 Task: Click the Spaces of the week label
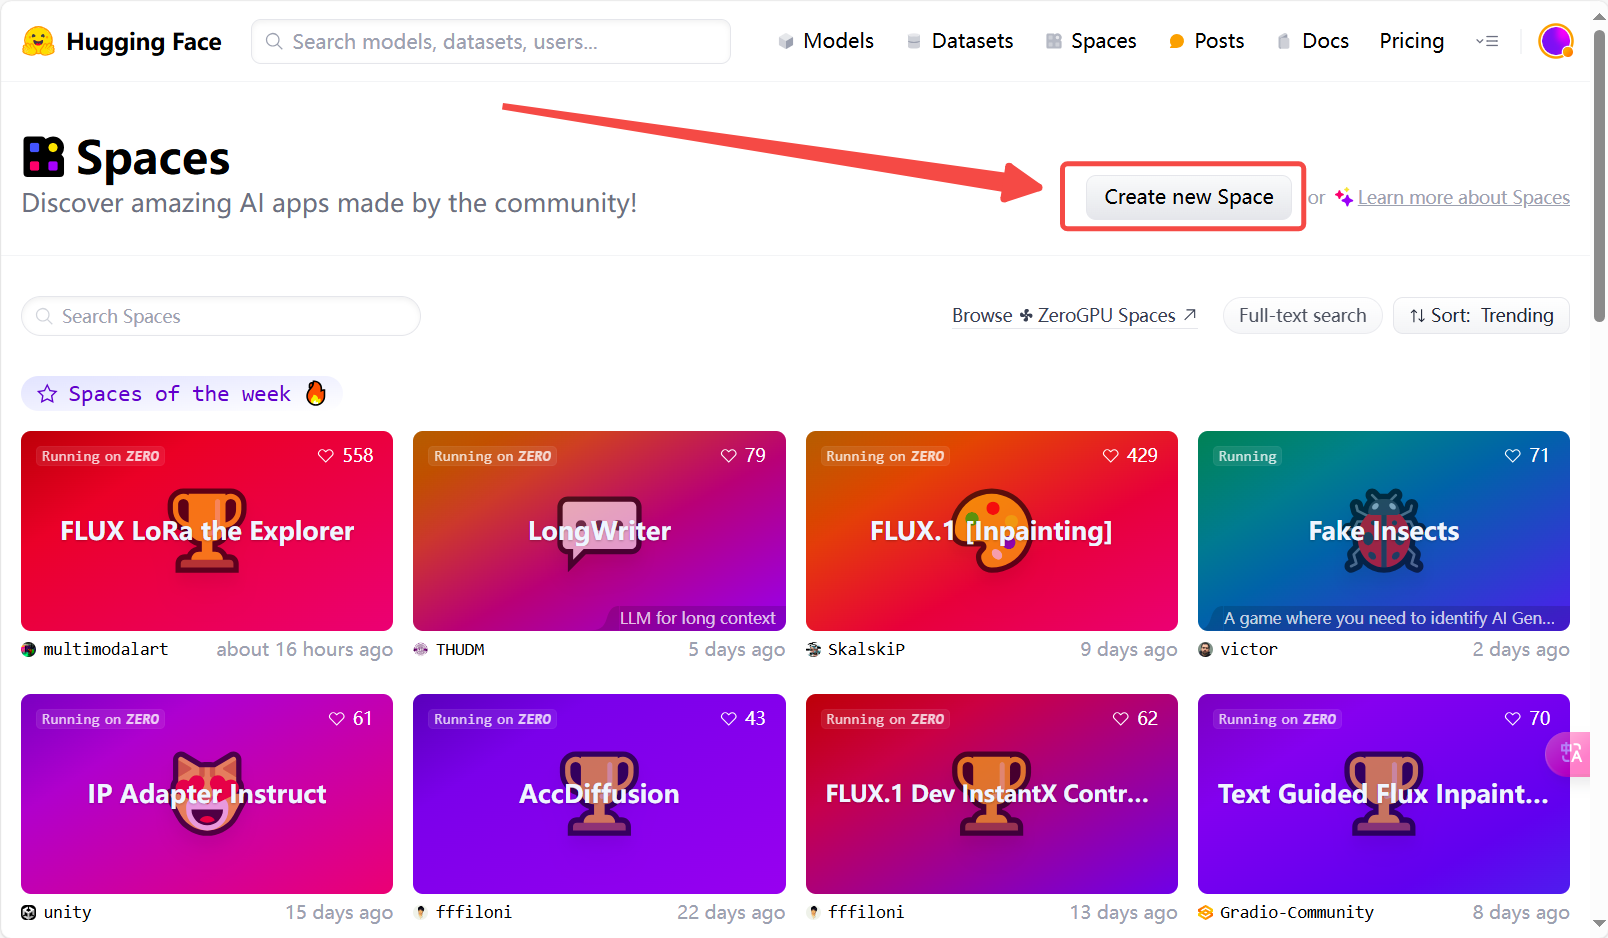pos(180,394)
